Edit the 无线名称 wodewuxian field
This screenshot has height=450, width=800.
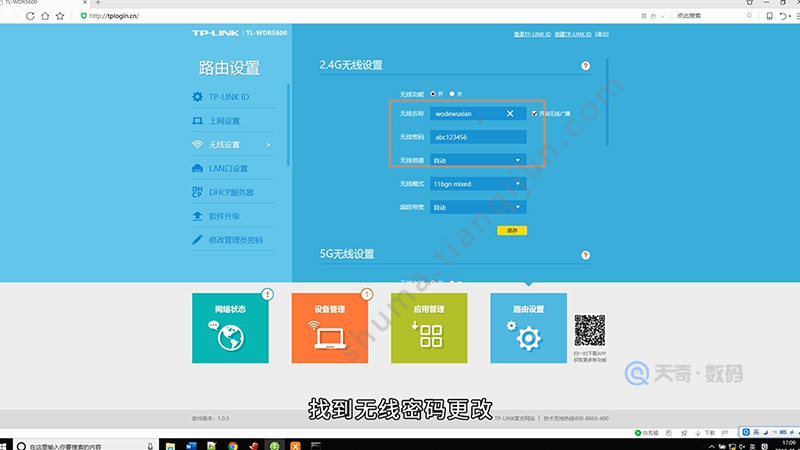[x=478, y=113]
